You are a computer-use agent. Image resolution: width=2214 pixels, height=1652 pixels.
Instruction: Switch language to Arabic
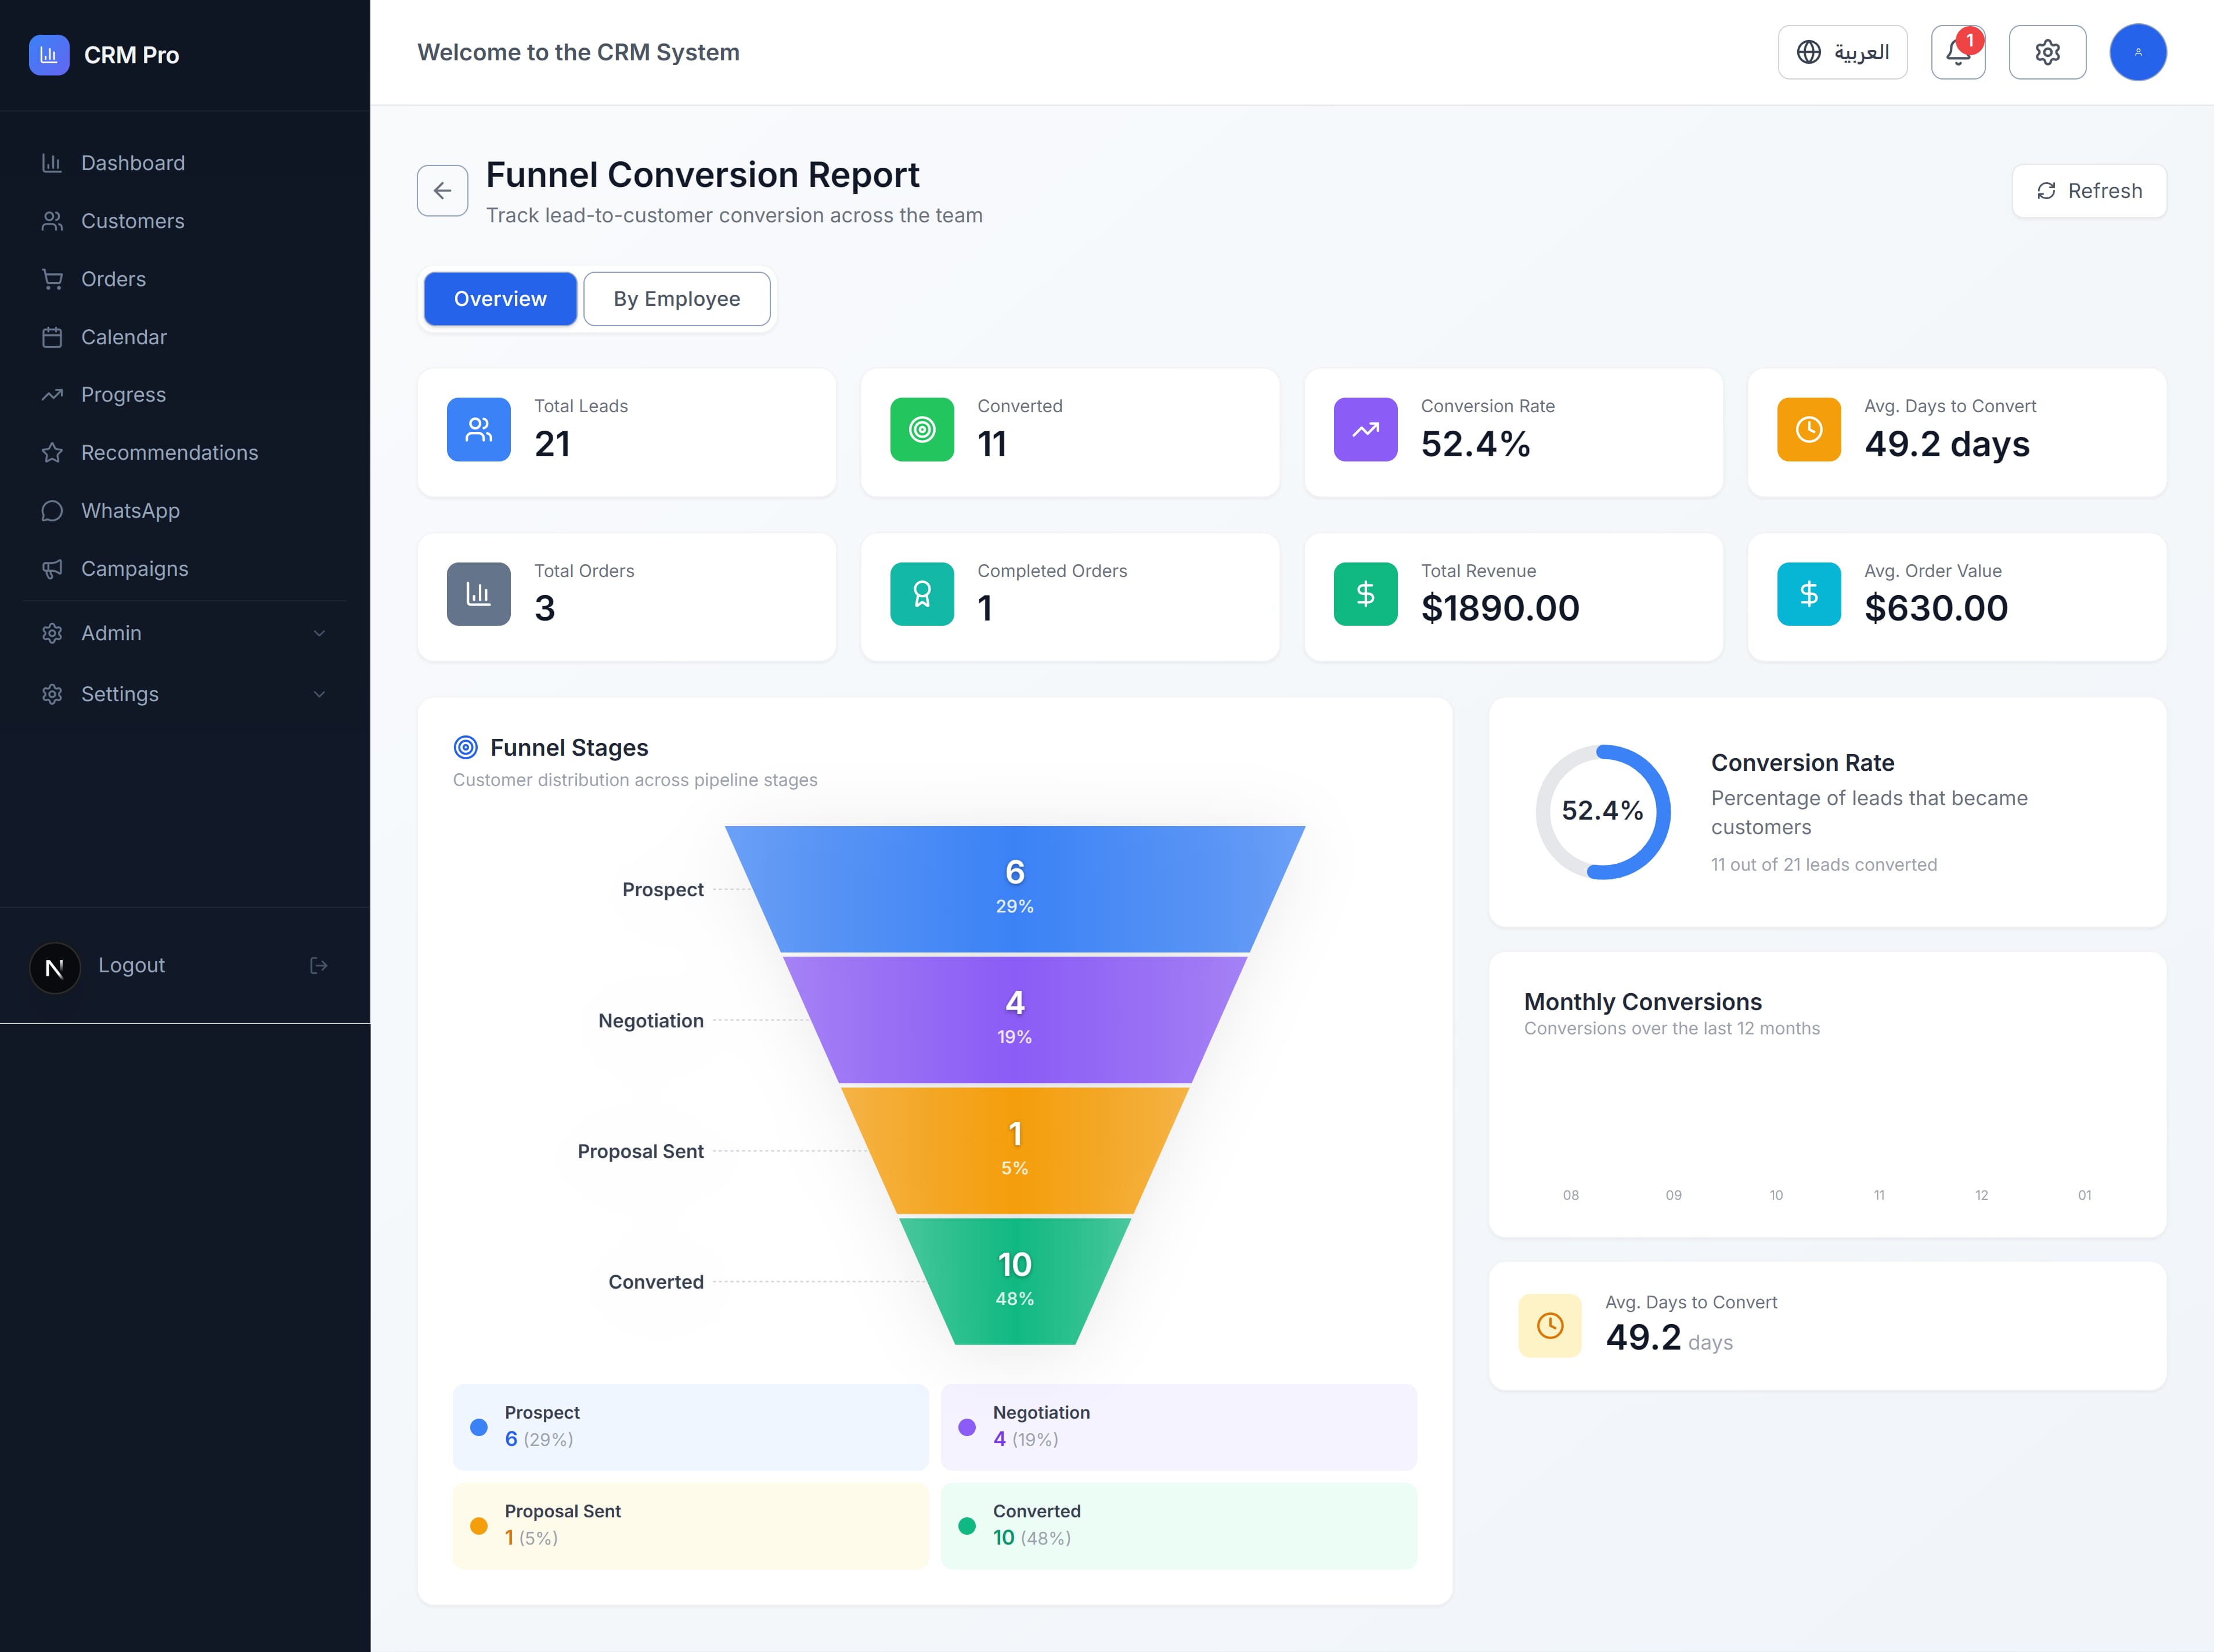tap(1842, 52)
